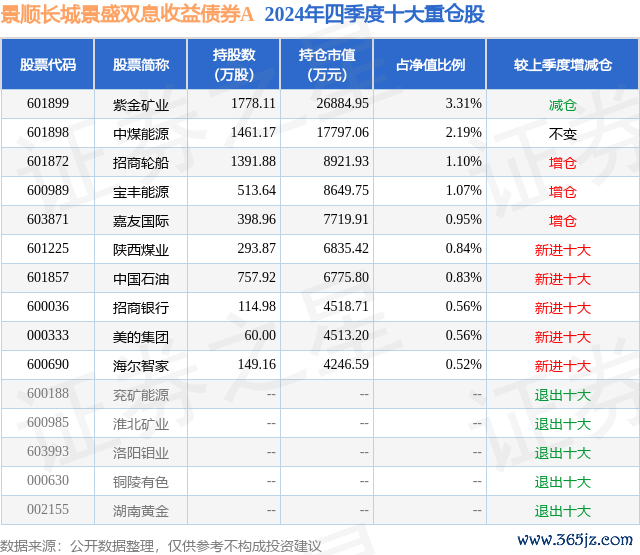Click the 持股数(万股) column header
This screenshot has width=640, height=555.
(234, 64)
